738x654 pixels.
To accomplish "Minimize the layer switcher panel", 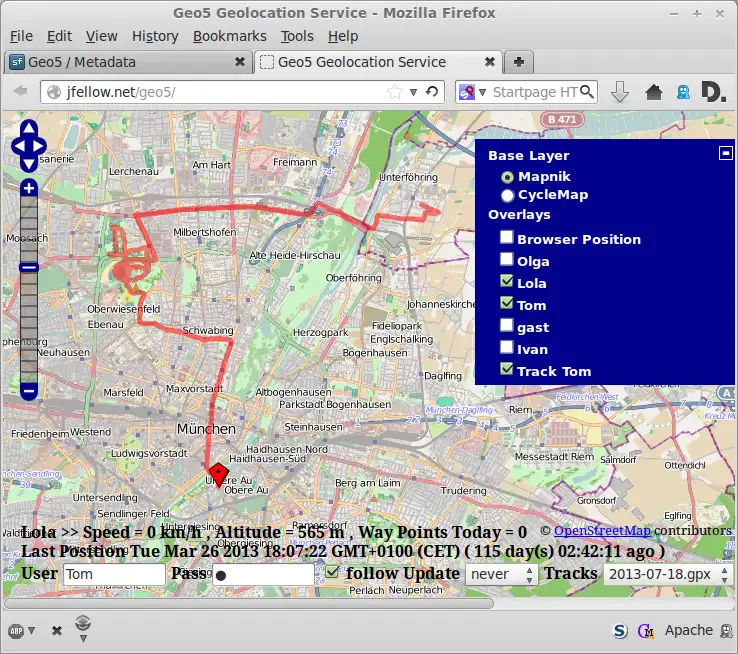I will tap(726, 153).
